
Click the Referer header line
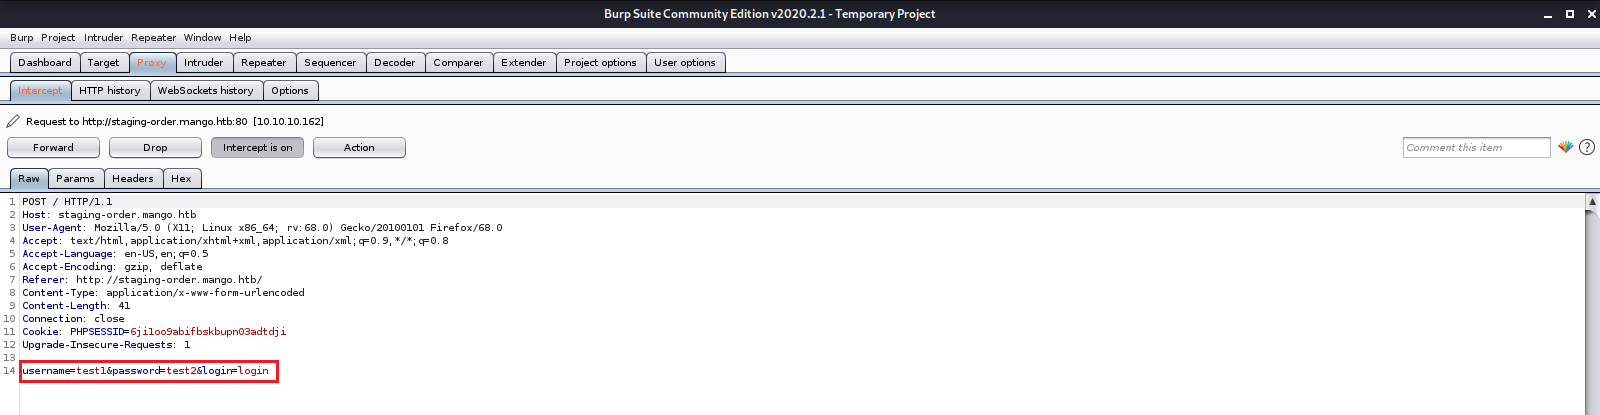142,279
